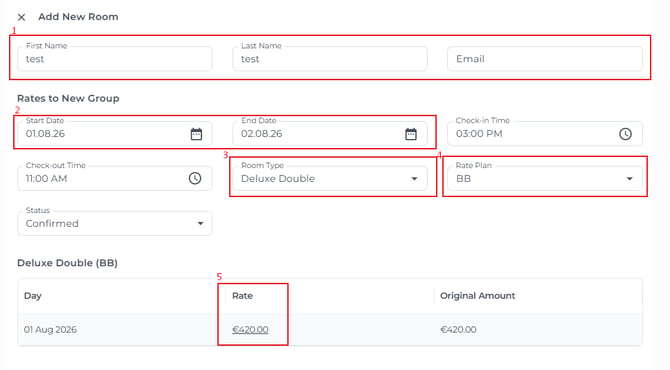The width and height of the screenshot is (670, 370).
Task: Click the Original Amount column header
Action: pos(478,296)
